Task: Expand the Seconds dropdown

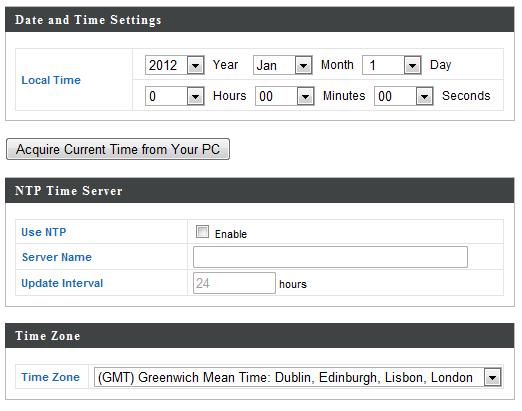Action: pyautogui.click(x=404, y=96)
